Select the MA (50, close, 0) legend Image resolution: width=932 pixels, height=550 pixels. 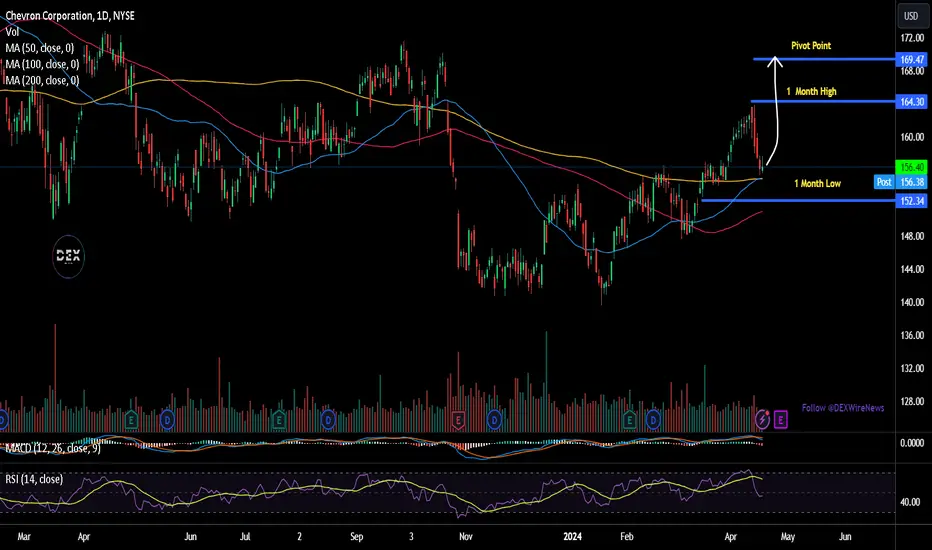tap(40, 48)
